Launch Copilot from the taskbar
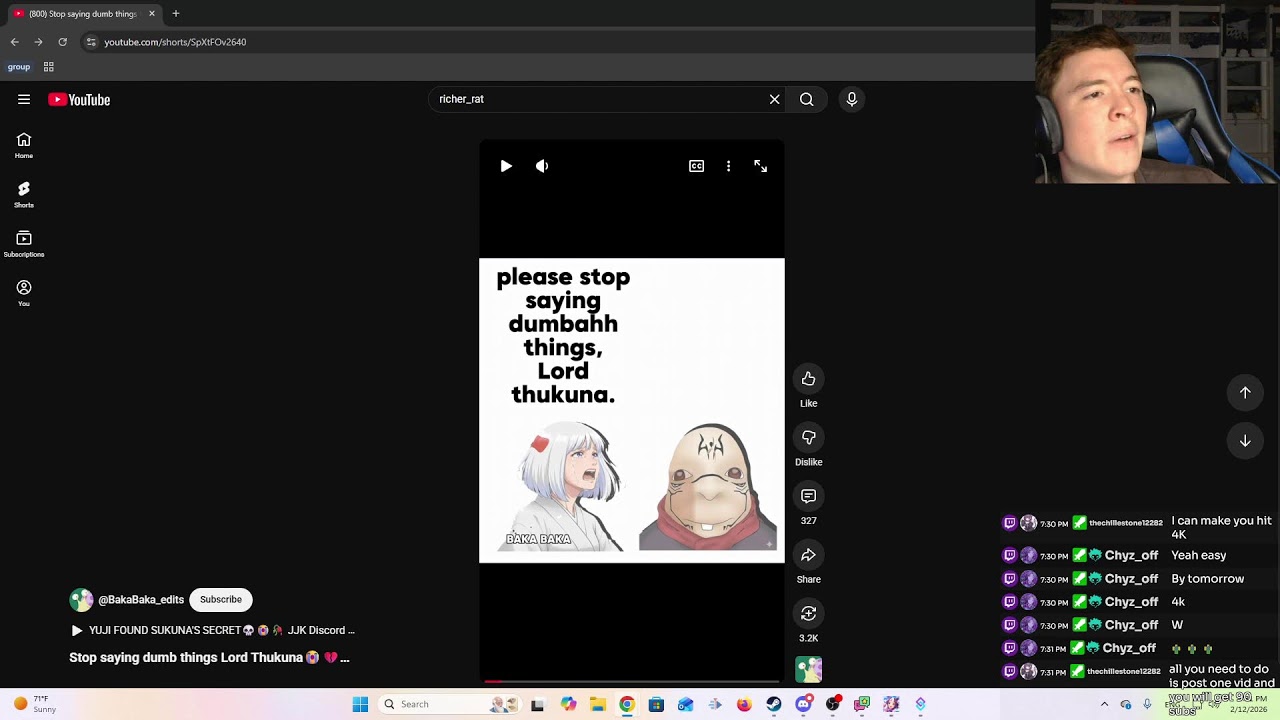 [568, 704]
